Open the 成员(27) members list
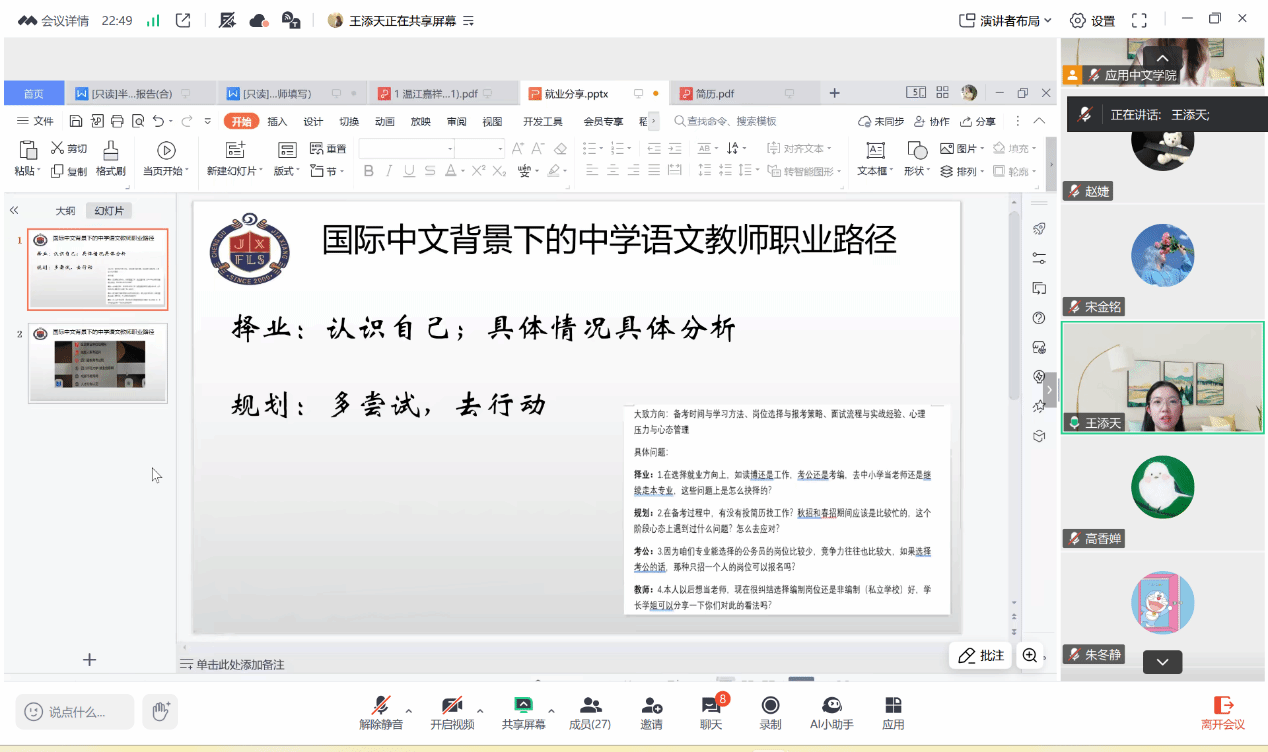The height and width of the screenshot is (752, 1268). [x=590, y=706]
